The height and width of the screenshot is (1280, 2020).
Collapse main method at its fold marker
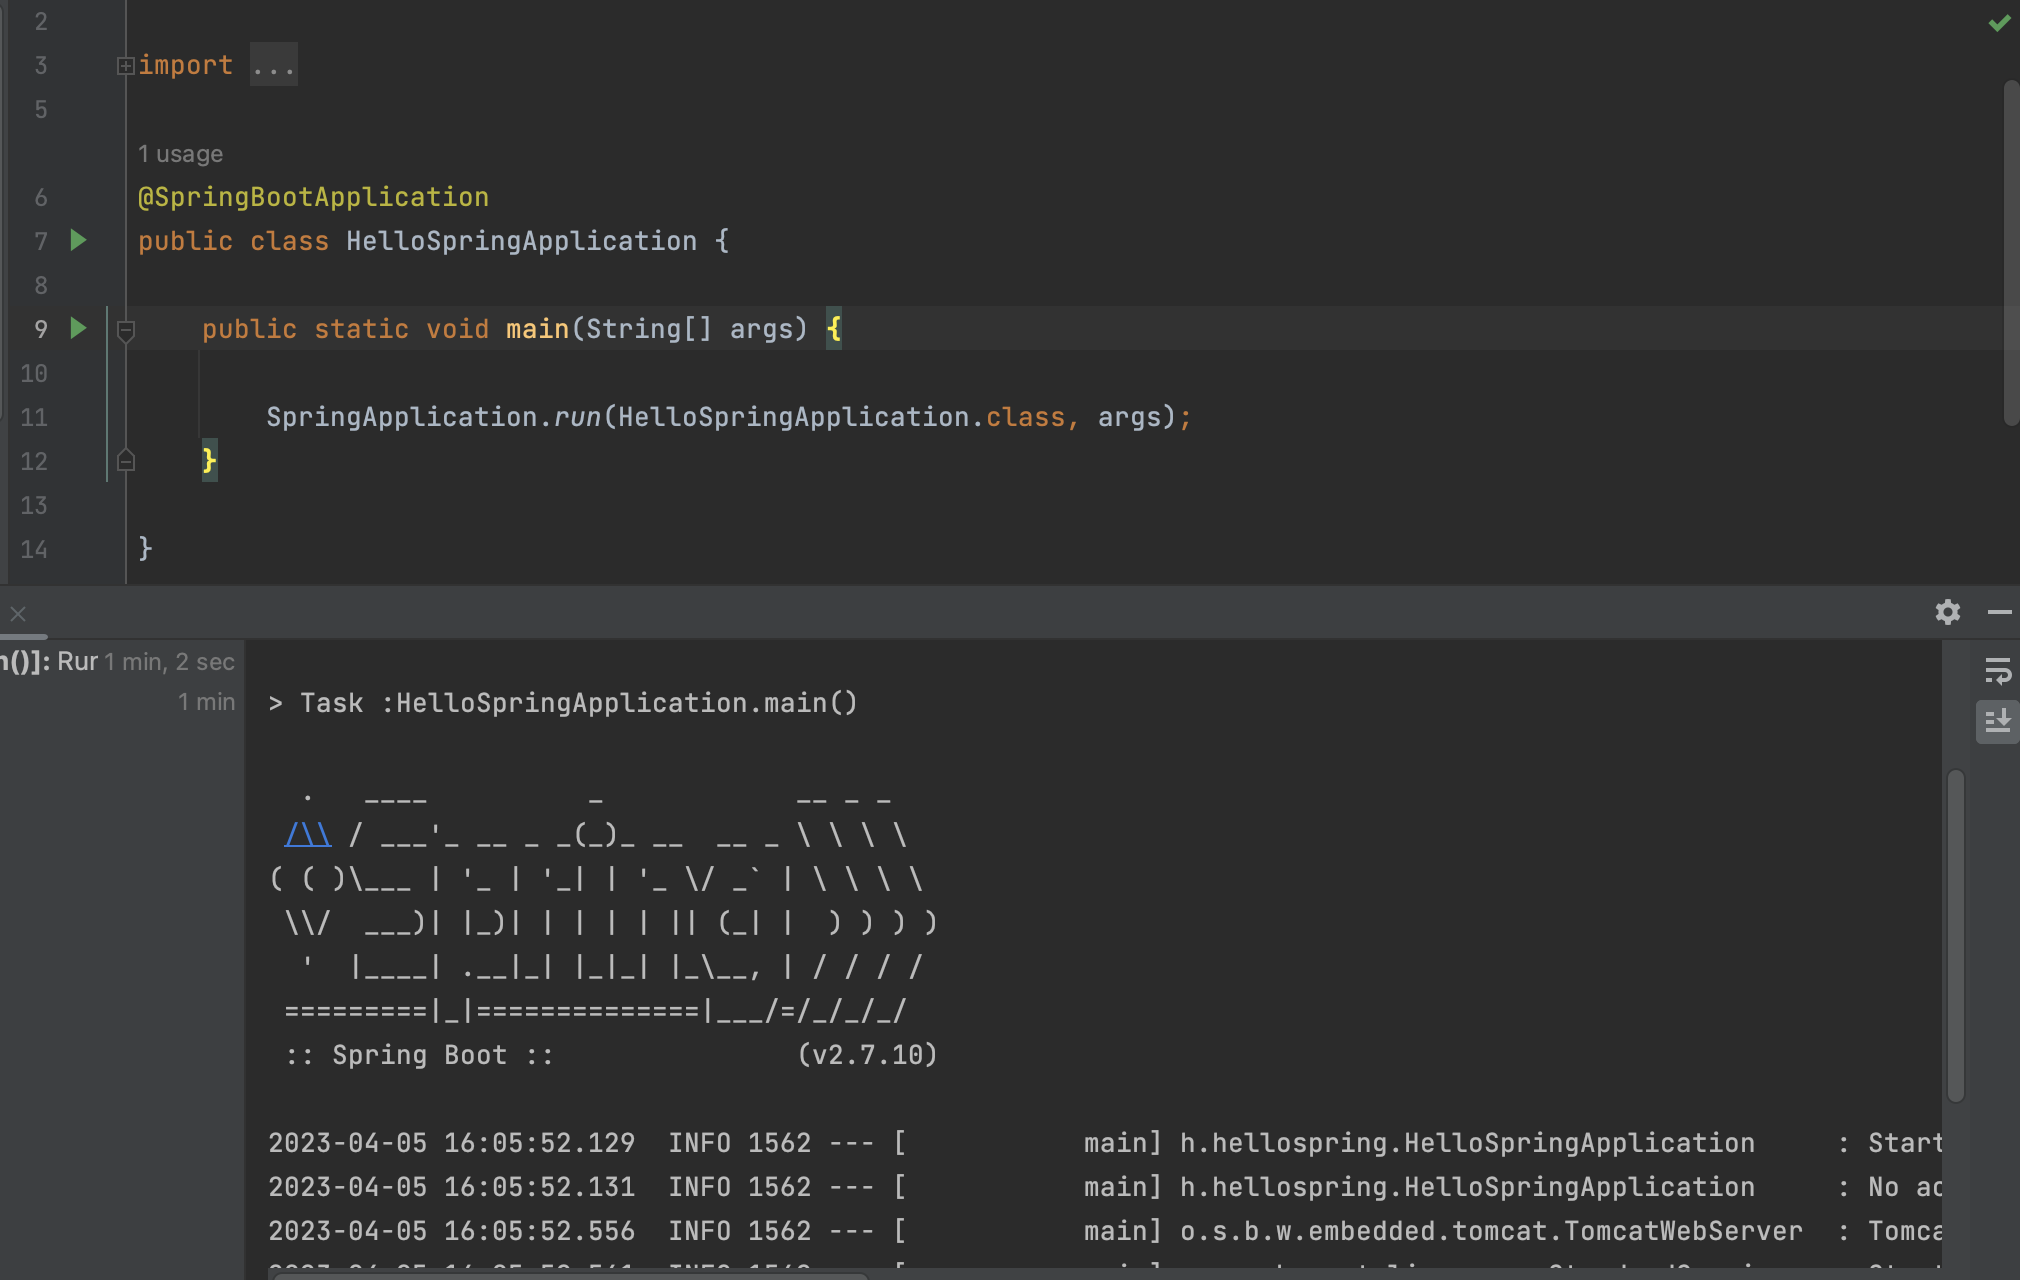click(126, 330)
